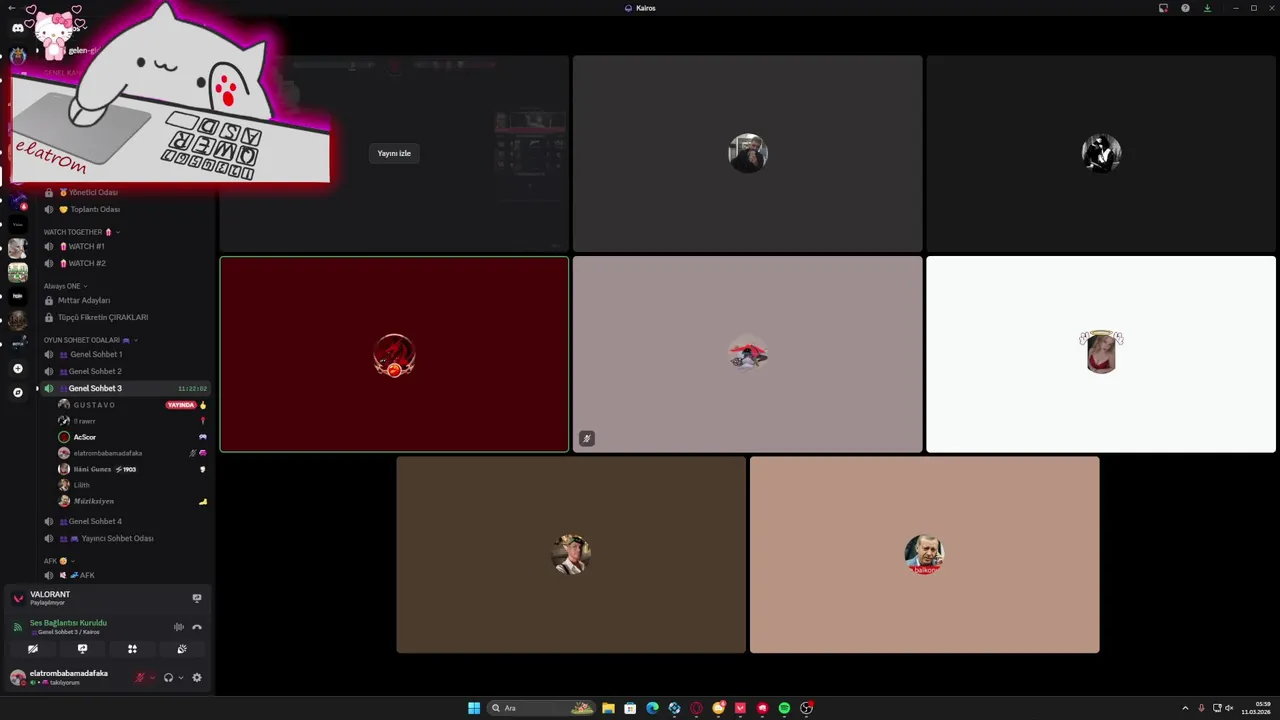Click user AcScor in voice list

(x=85, y=437)
